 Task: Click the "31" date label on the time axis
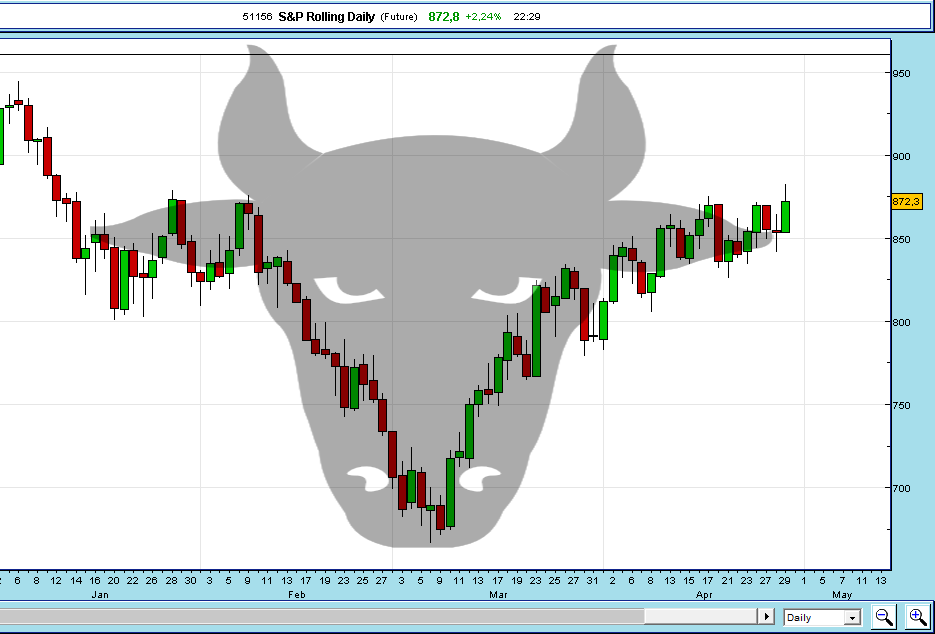tap(592, 580)
